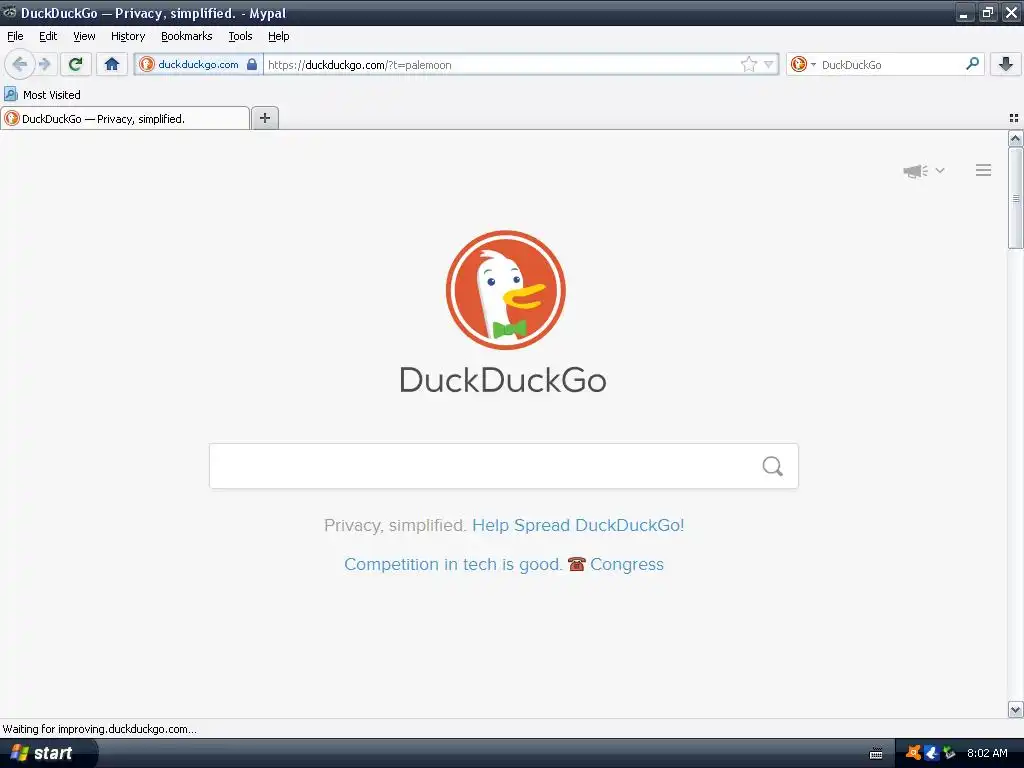
Task: Click the 8:02 AM clock
Action: 987,753
